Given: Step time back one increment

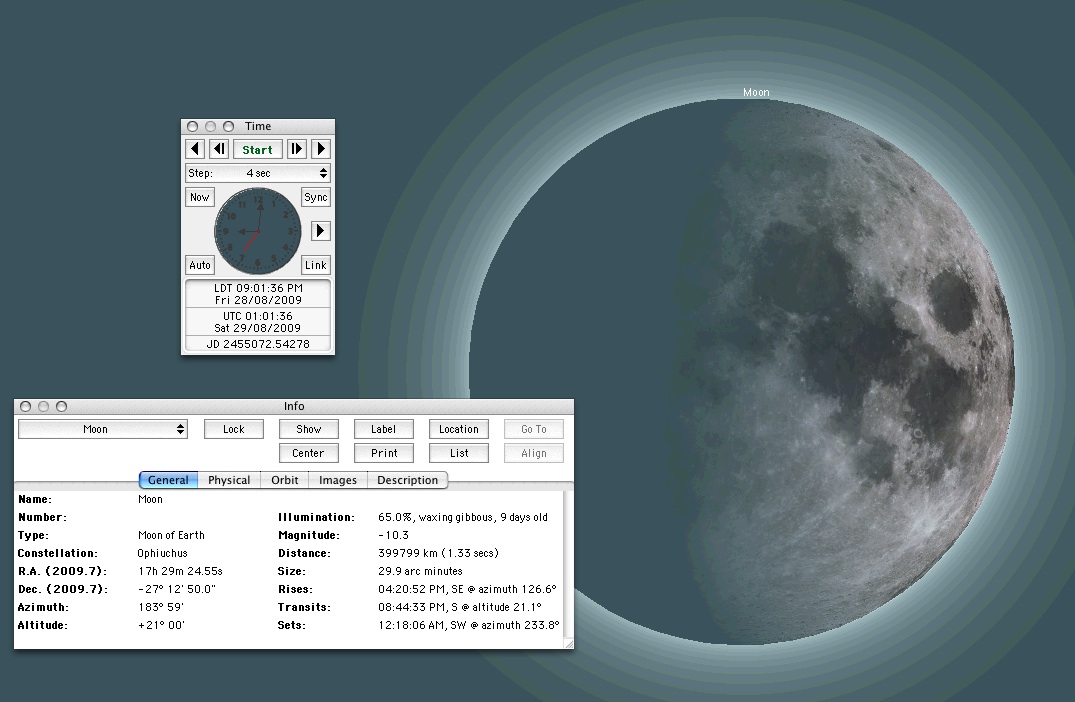Looking at the screenshot, I should tap(219, 149).
